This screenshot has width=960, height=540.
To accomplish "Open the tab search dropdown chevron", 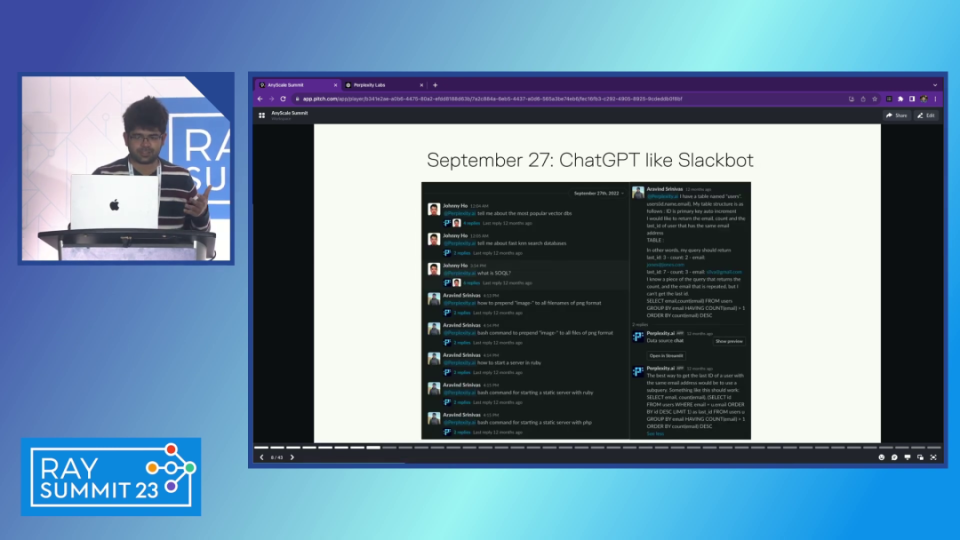I will [x=935, y=85].
